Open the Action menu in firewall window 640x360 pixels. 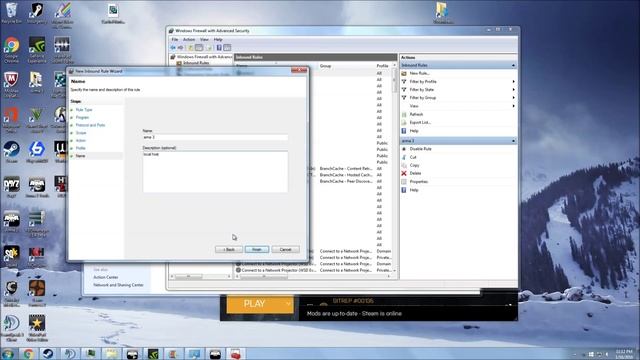pyautogui.click(x=189, y=40)
